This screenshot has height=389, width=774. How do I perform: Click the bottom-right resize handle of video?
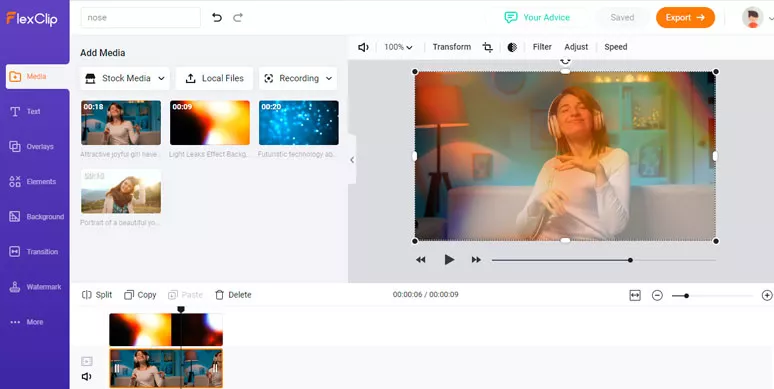pyautogui.click(x=716, y=241)
